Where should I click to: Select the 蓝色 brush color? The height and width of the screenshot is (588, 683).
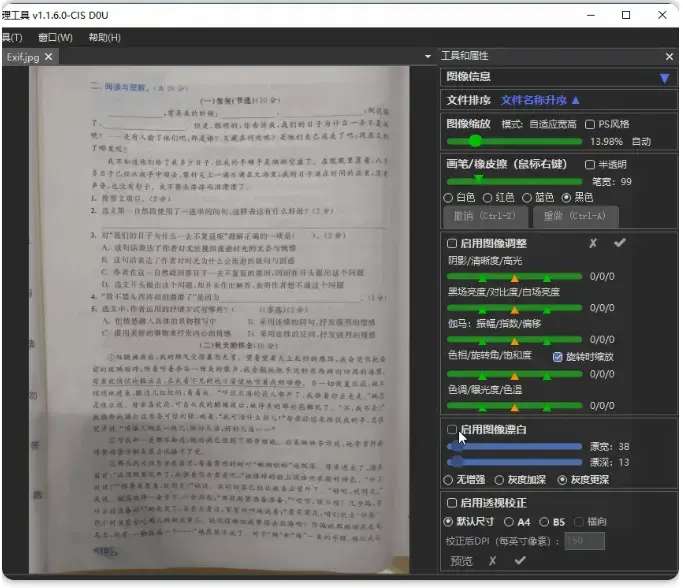pyautogui.click(x=527, y=198)
